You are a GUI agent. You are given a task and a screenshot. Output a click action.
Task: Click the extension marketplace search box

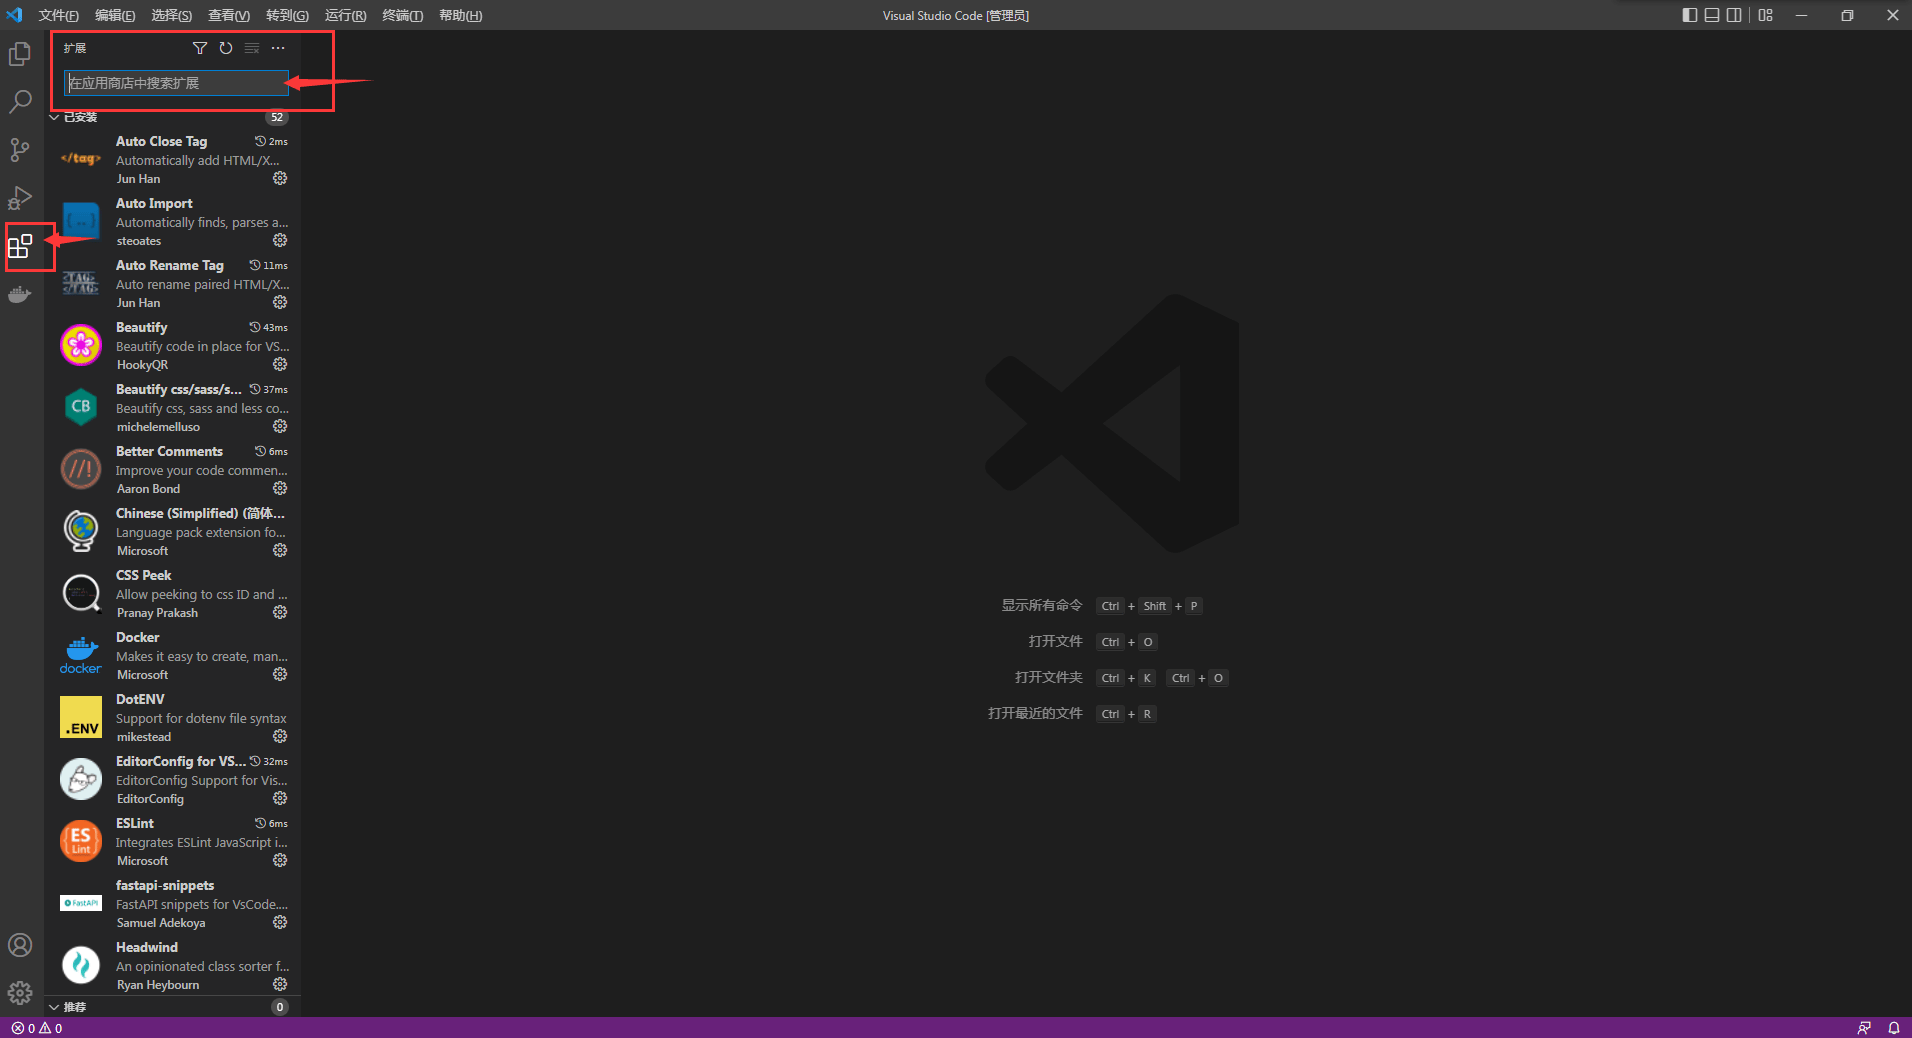click(175, 83)
